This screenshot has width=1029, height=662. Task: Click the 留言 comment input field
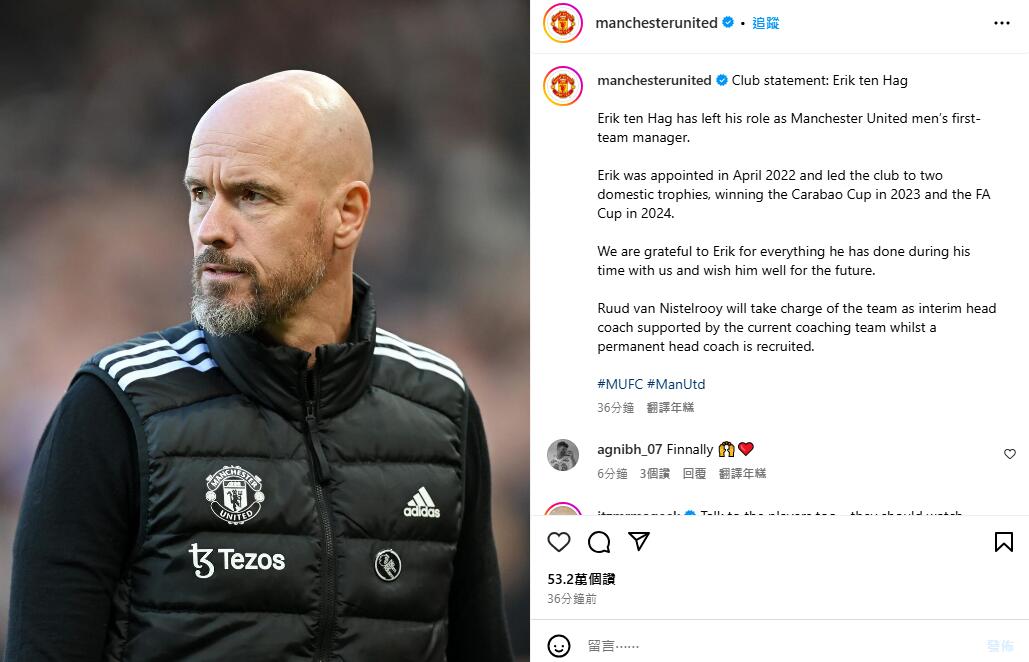coord(781,646)
